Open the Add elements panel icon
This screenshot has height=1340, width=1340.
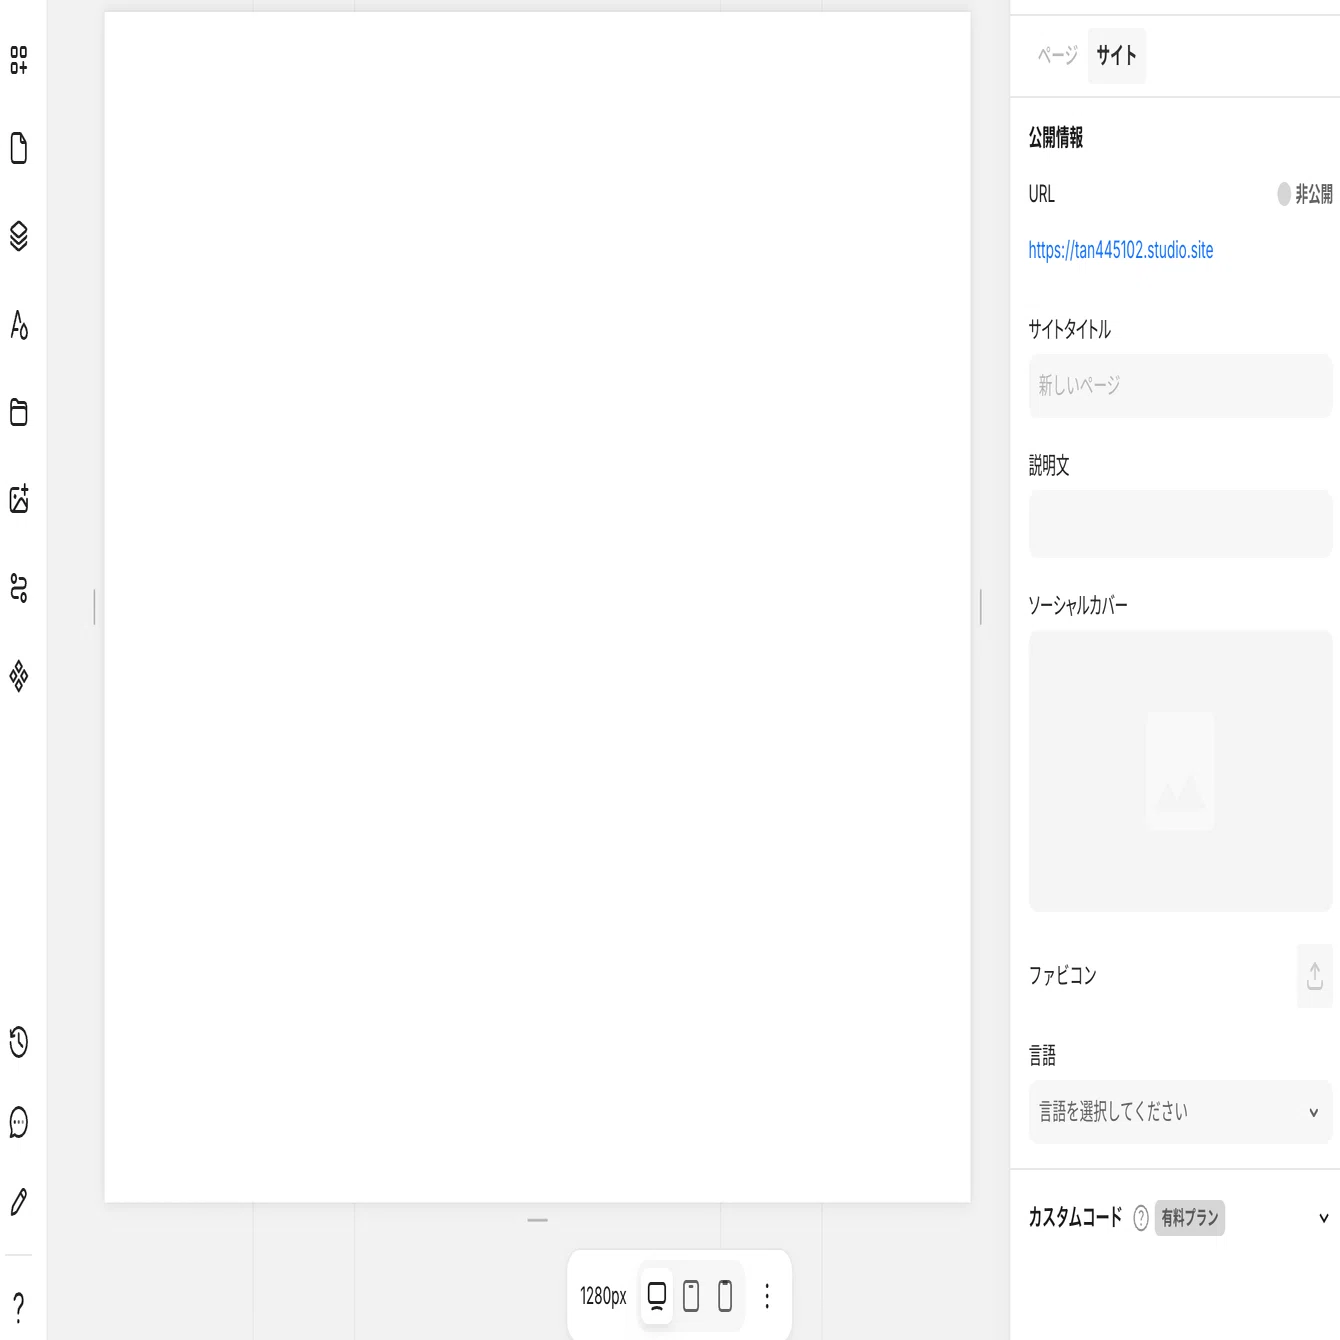click(x=19, y=60)
